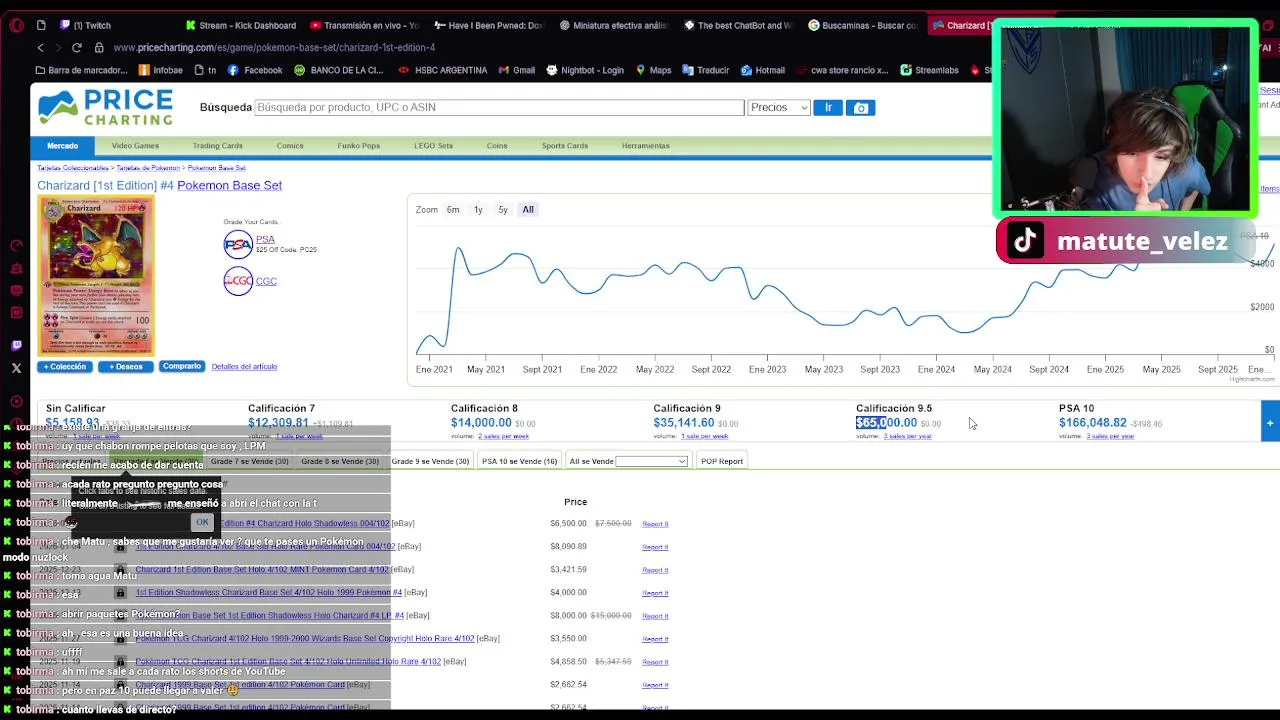
Task: Click the Calificación 9 price $35,141.60
Action: pos(683,423)
